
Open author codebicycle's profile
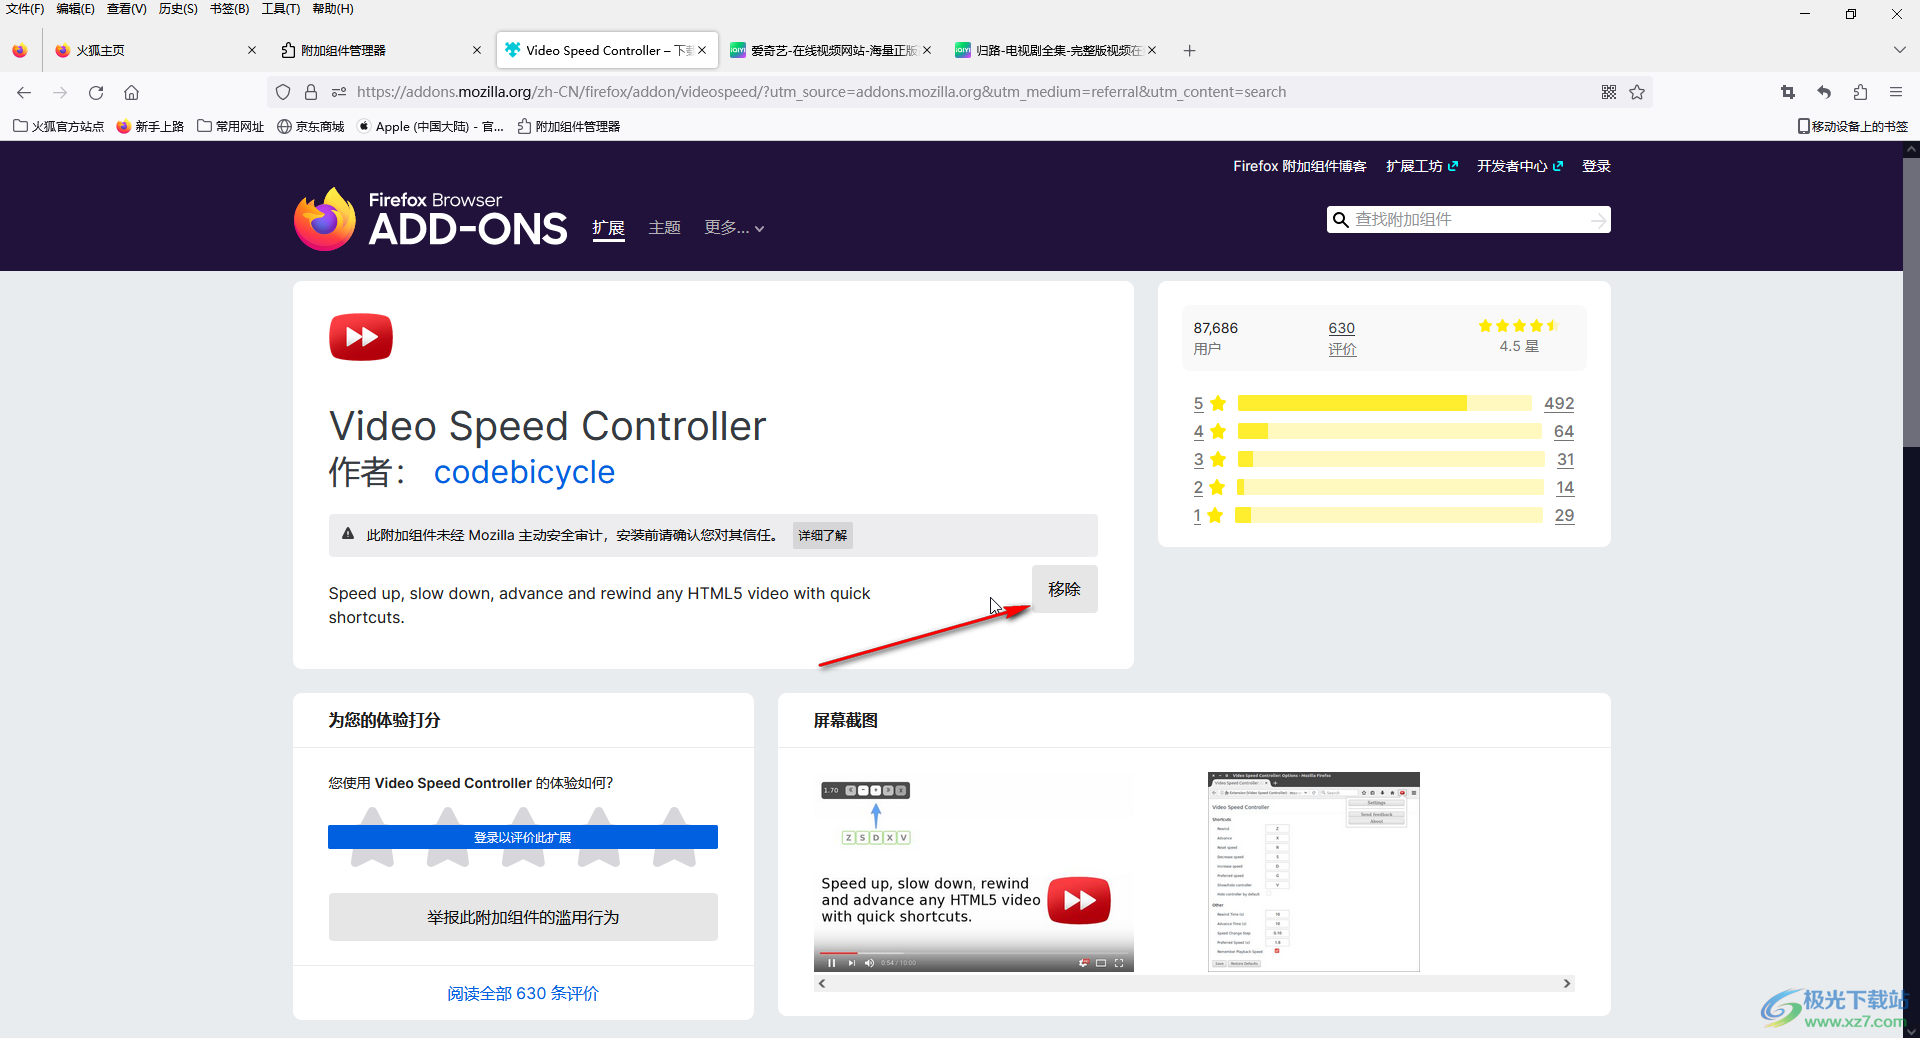pos(524,472)
